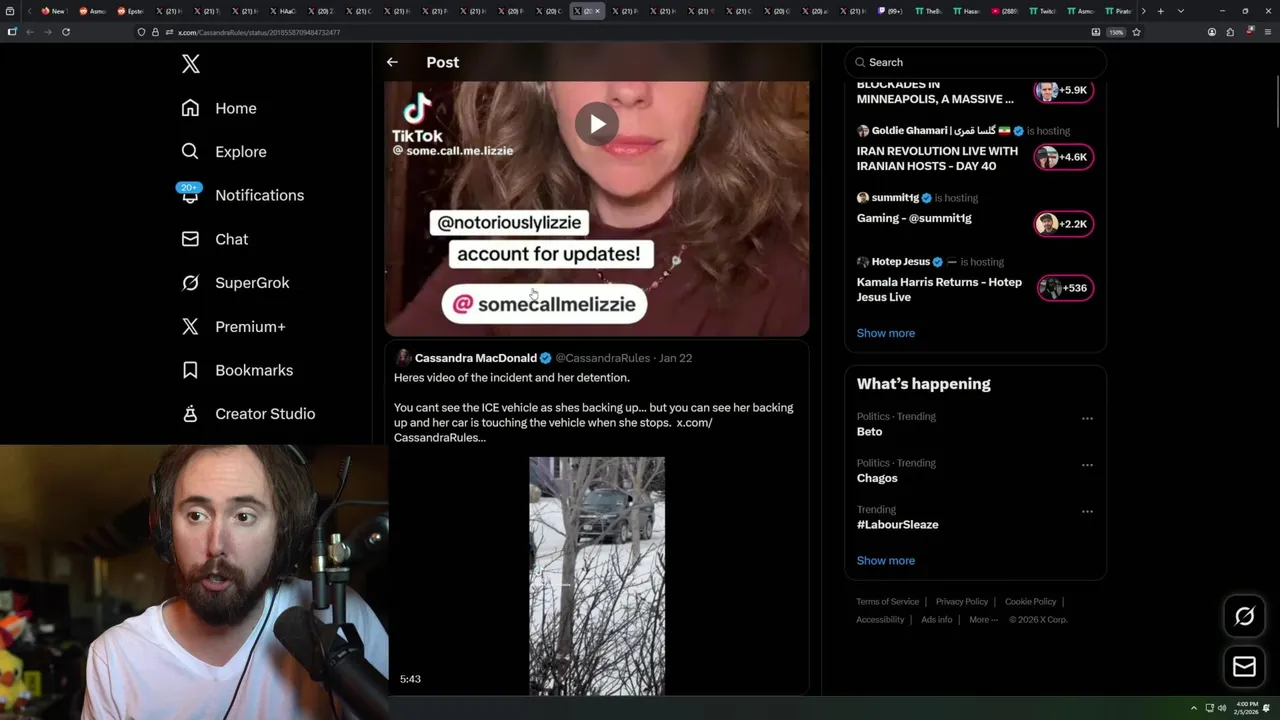Open the floating Grok button
Screen dimensions: 1280x720
click(x=1244, y=616)
